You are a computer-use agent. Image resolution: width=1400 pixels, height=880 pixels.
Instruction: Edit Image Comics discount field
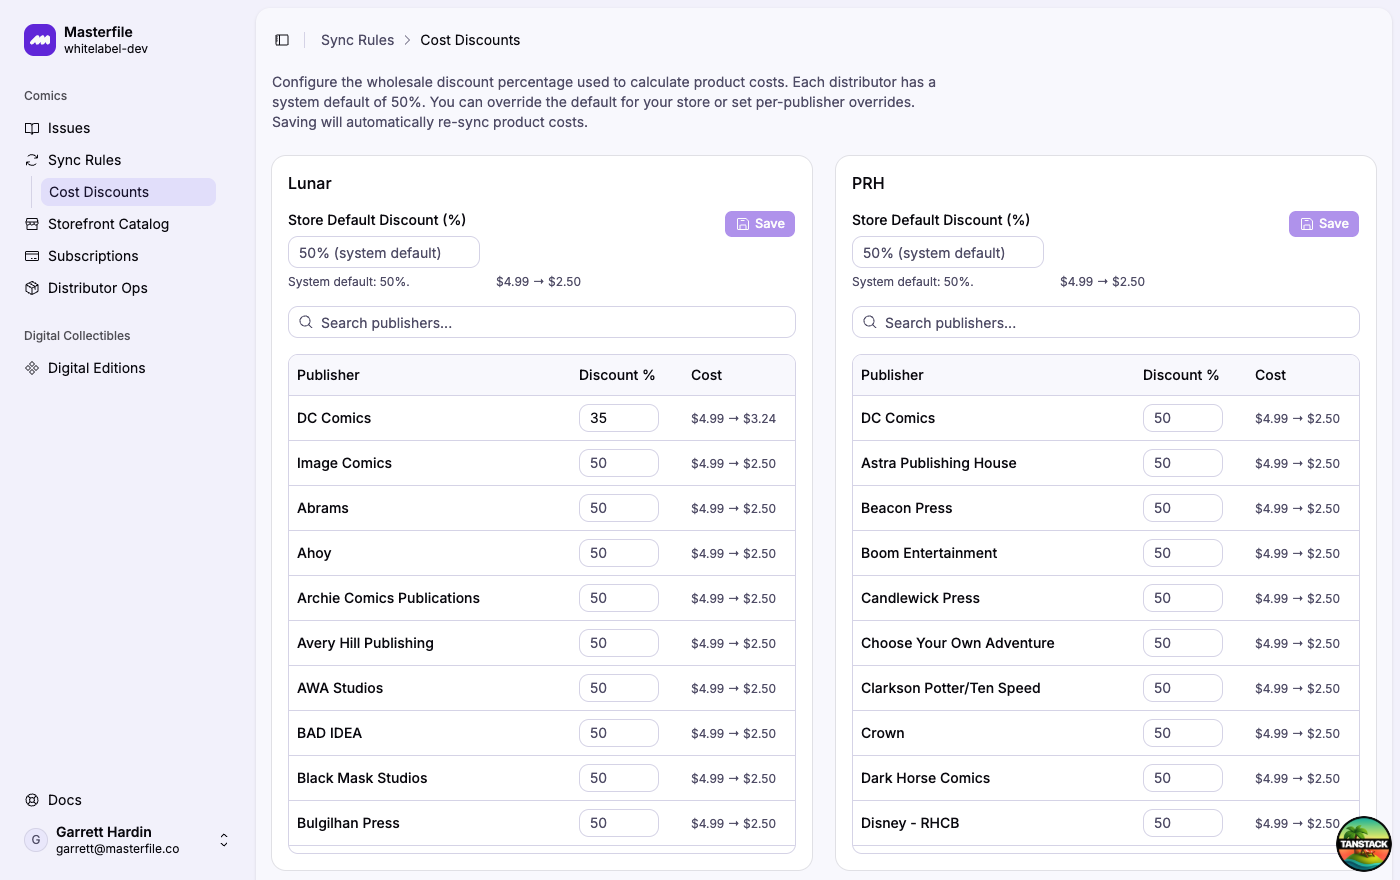619,463
